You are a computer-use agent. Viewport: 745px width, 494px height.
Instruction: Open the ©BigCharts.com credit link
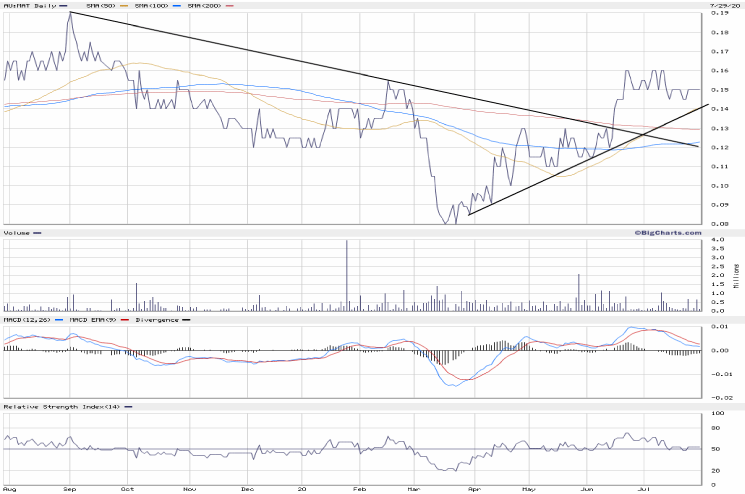[668, 233]
